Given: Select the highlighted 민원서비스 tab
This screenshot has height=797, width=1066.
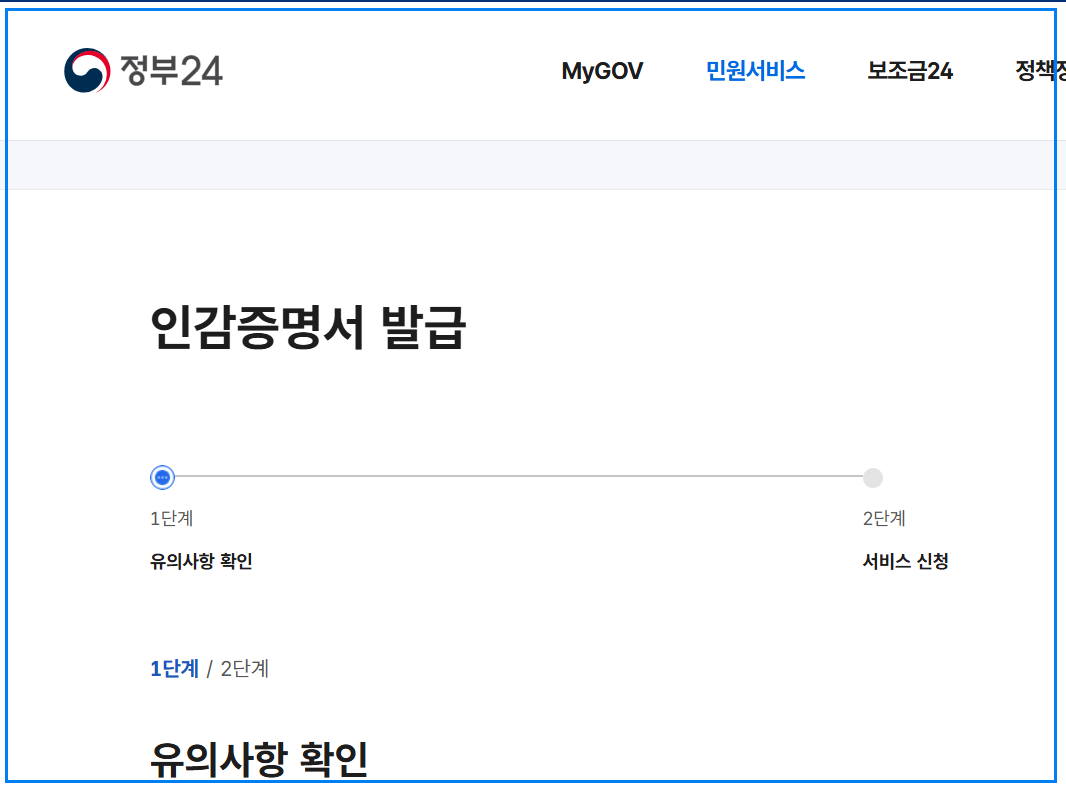Looking at the screenshot, I should click(x=755, y=71).
